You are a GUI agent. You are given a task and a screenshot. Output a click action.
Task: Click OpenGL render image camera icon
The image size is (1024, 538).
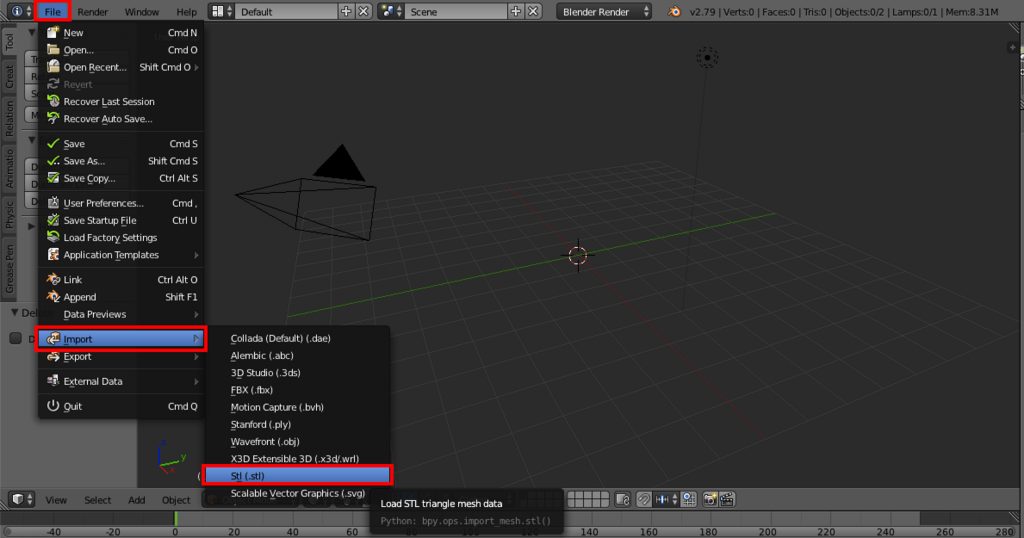(710, 499)
